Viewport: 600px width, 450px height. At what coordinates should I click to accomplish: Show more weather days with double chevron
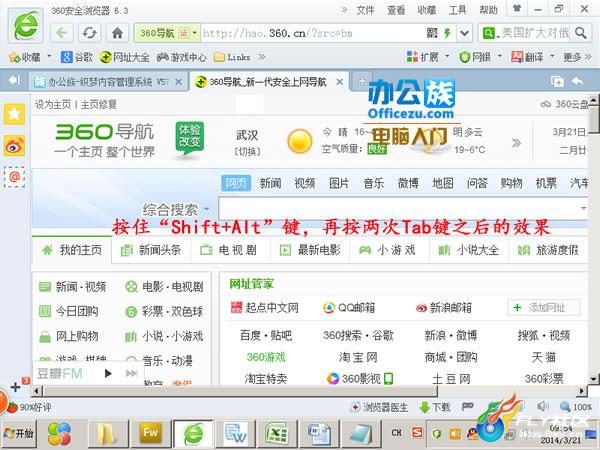[517, 143]
